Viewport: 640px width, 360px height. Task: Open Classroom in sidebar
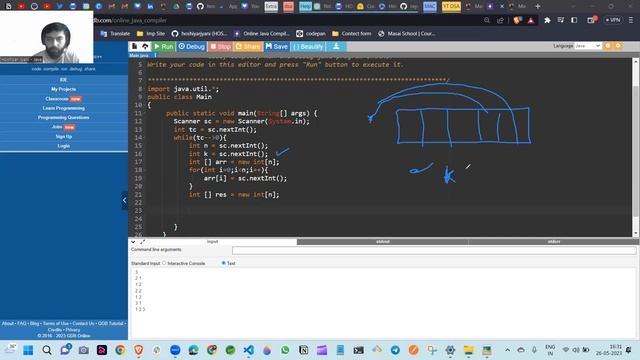click(63, 99)
